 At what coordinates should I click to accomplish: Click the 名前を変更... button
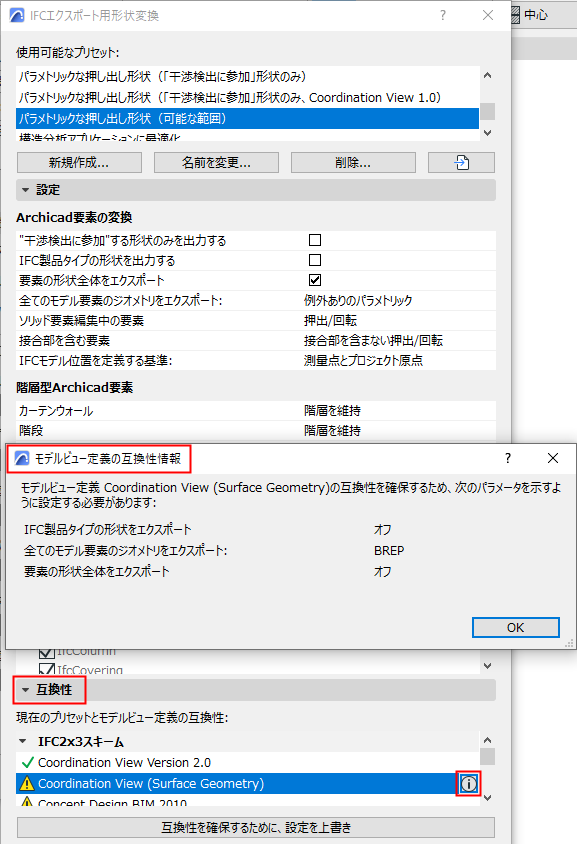coord(216,163)
